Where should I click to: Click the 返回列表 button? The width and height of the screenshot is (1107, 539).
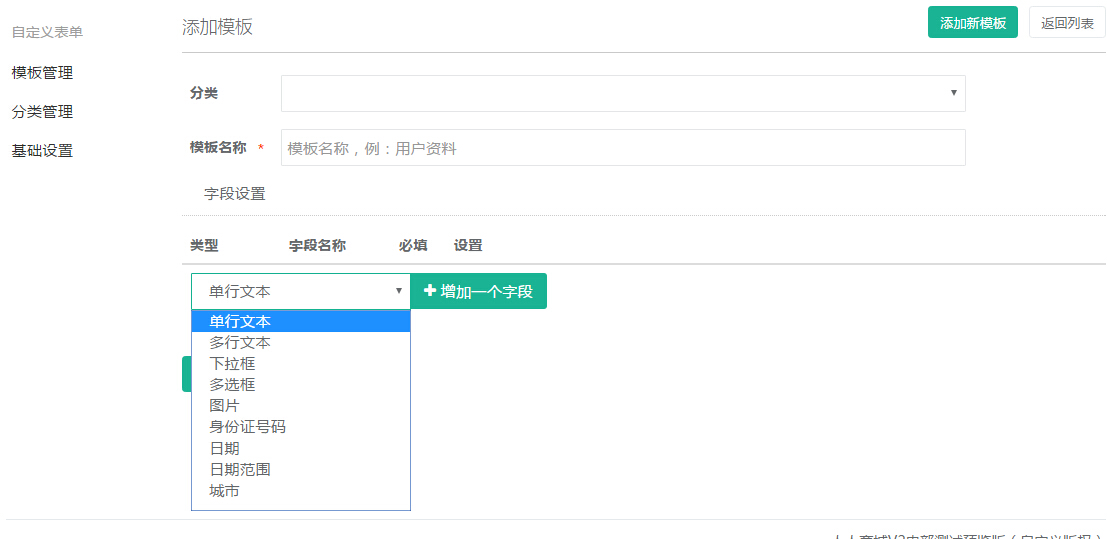point(1066,23)
